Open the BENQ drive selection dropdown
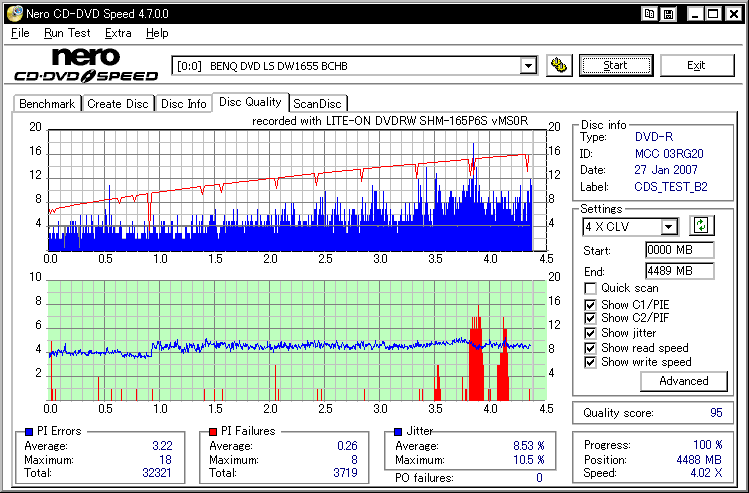The height and width of the screenshot is (493, 749). (x=528, y=66)
